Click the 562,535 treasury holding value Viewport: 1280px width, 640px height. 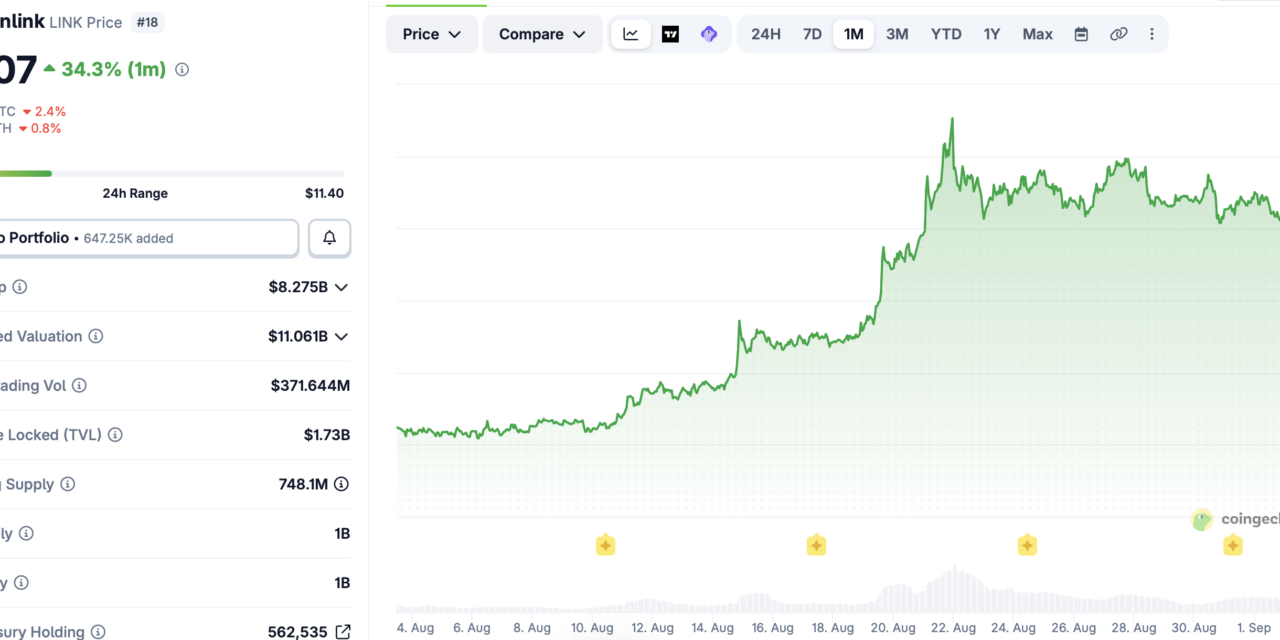click(297, 632)
